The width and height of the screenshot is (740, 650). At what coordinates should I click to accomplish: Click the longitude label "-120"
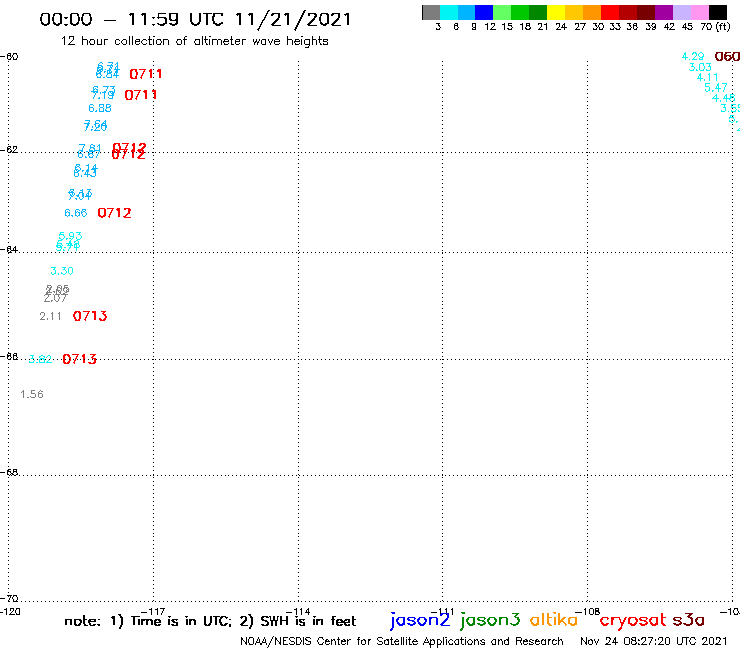point(10,612)
